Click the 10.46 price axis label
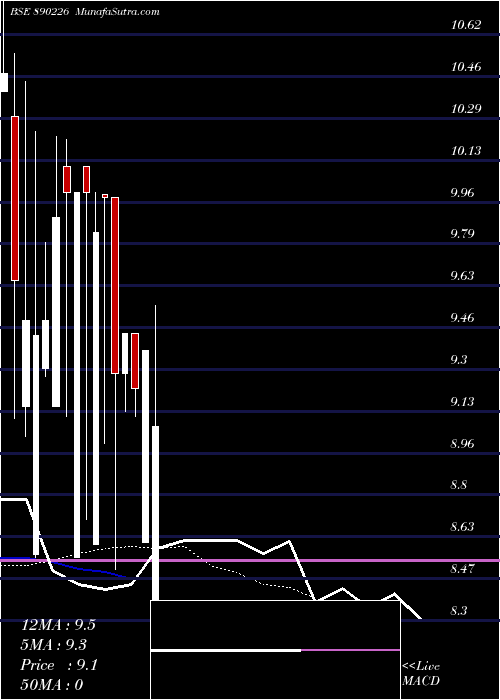This screenshot has width=500, height=700. [466, 67]
